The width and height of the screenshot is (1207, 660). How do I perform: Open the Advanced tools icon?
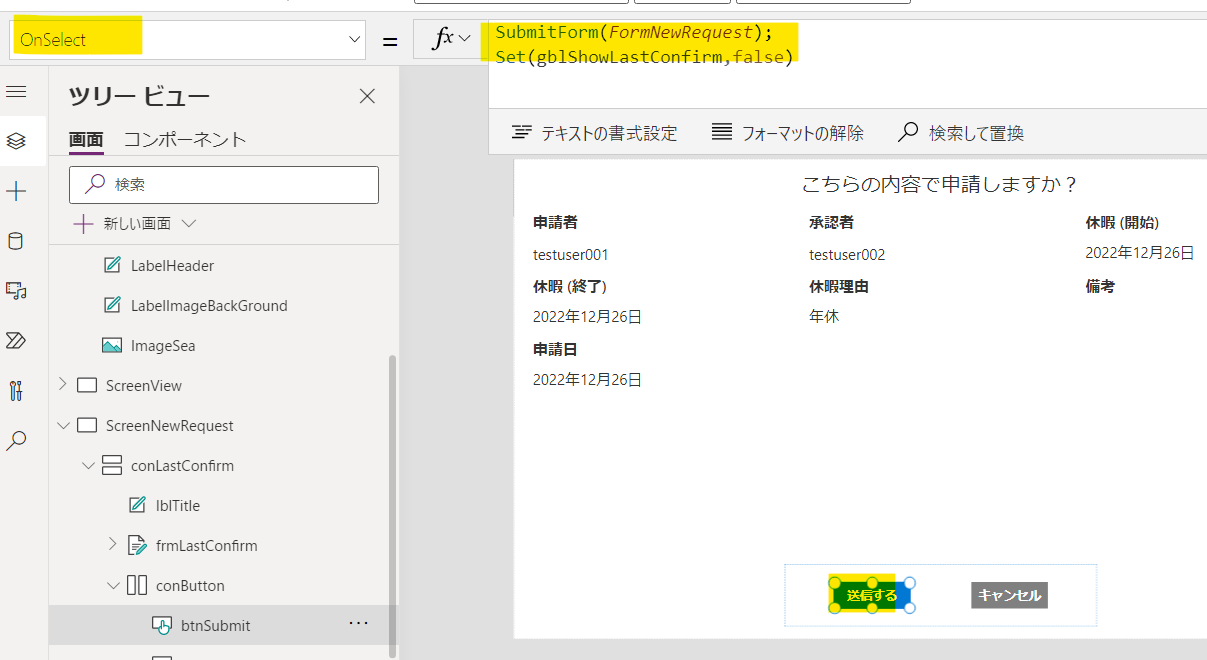coord(16,390)
